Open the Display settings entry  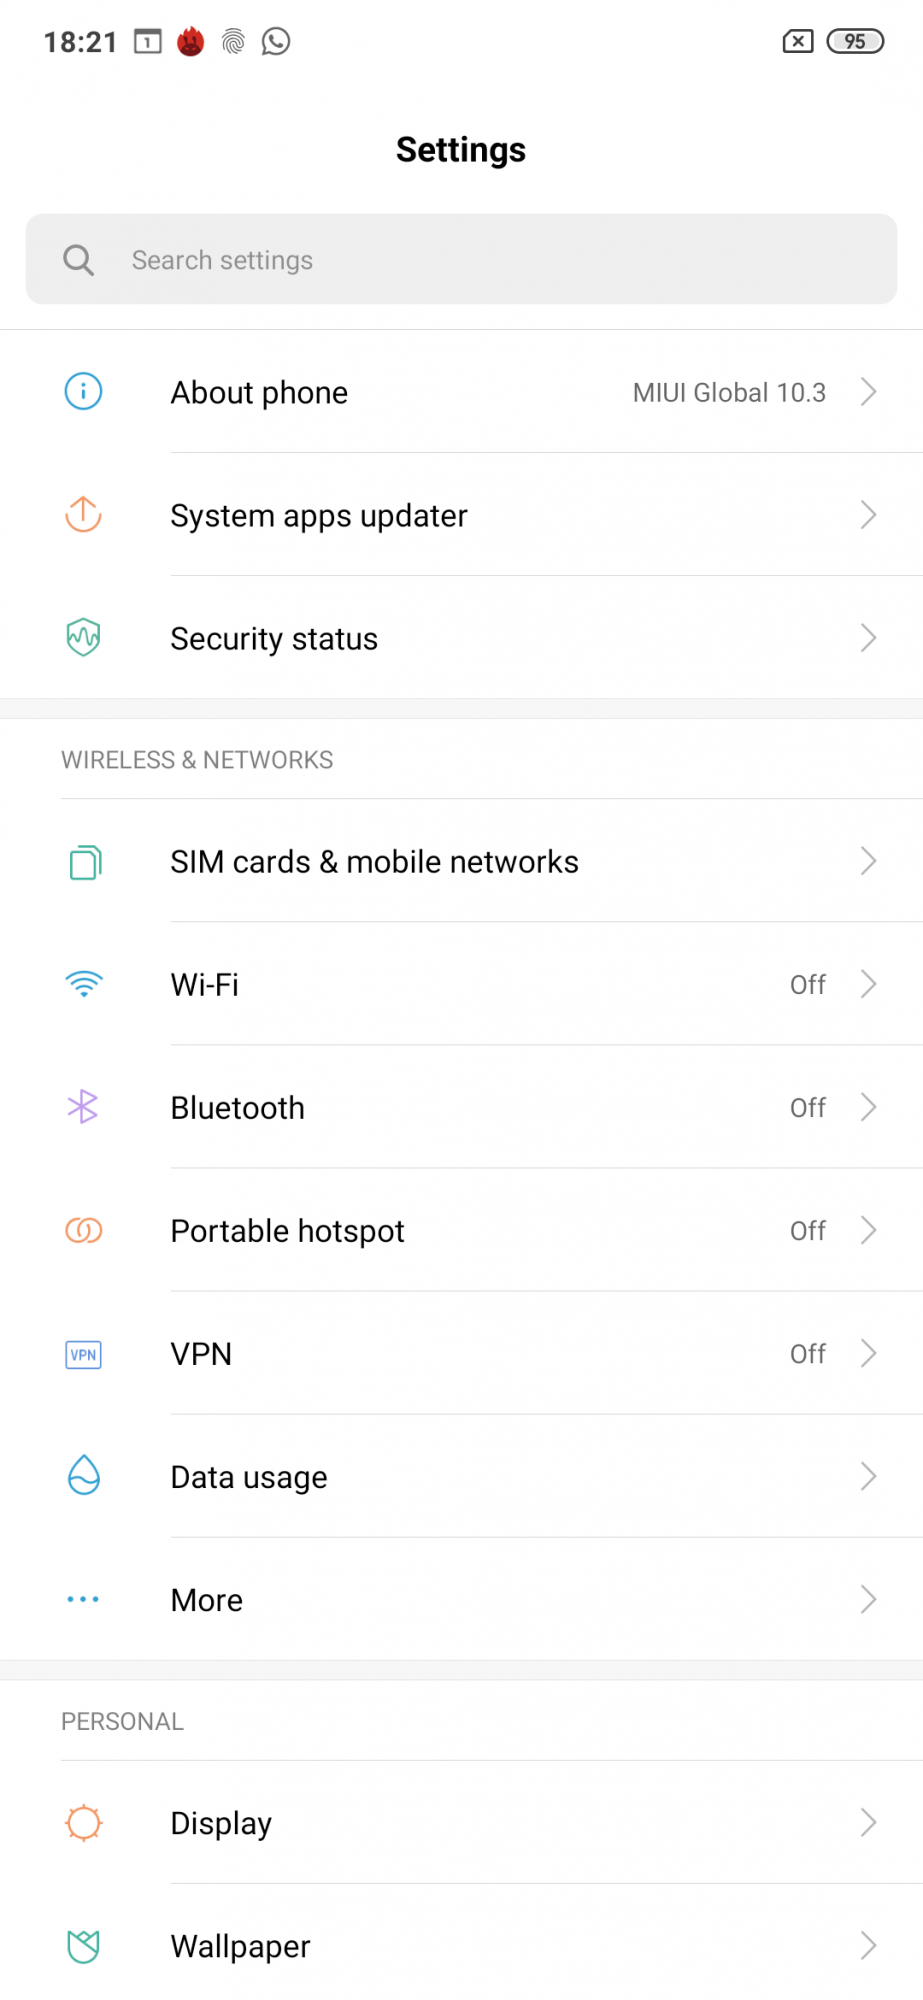(221, 1823)
